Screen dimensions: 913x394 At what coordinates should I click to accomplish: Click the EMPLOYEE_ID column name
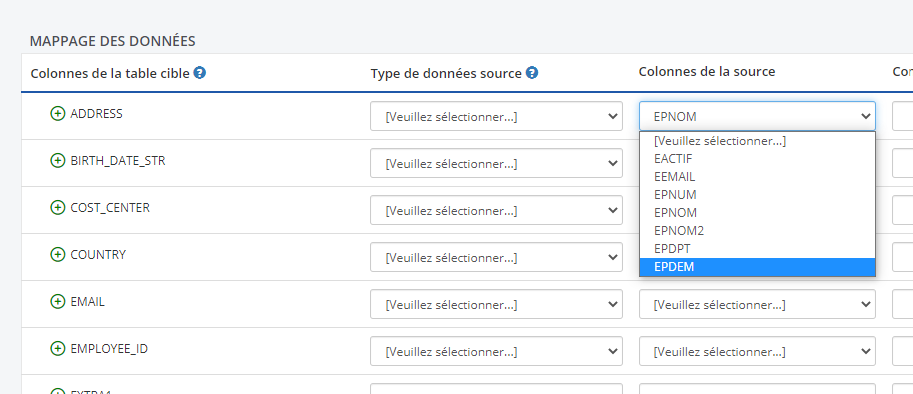[109, 349]
